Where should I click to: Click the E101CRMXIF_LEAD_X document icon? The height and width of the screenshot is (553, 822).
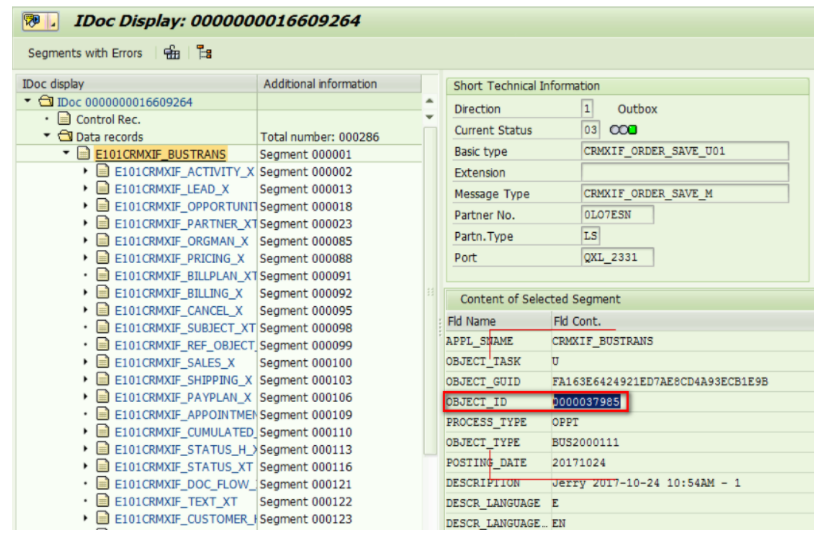coord(103,188)
